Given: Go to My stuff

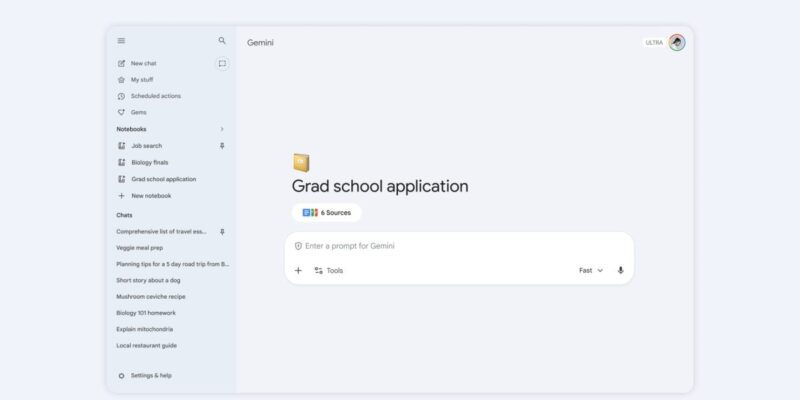Looking at the screenshot, I should pyautogui.click(x=142, y=80).
